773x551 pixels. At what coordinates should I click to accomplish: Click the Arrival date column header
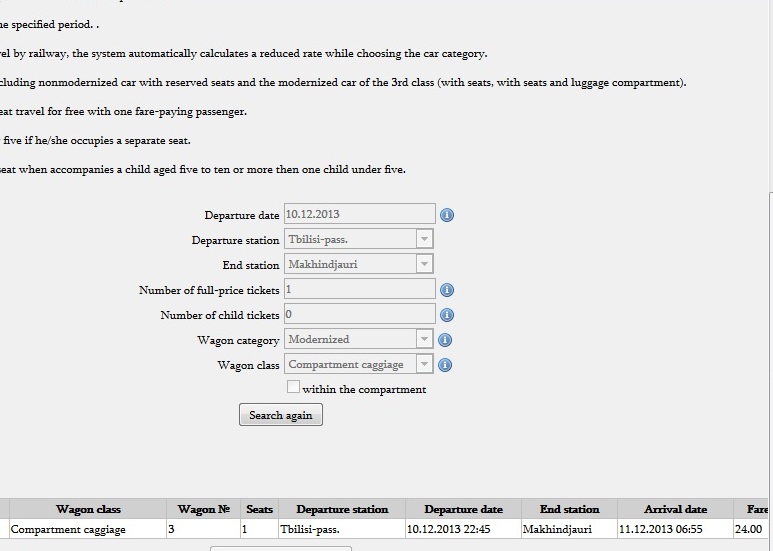(675, 509)
